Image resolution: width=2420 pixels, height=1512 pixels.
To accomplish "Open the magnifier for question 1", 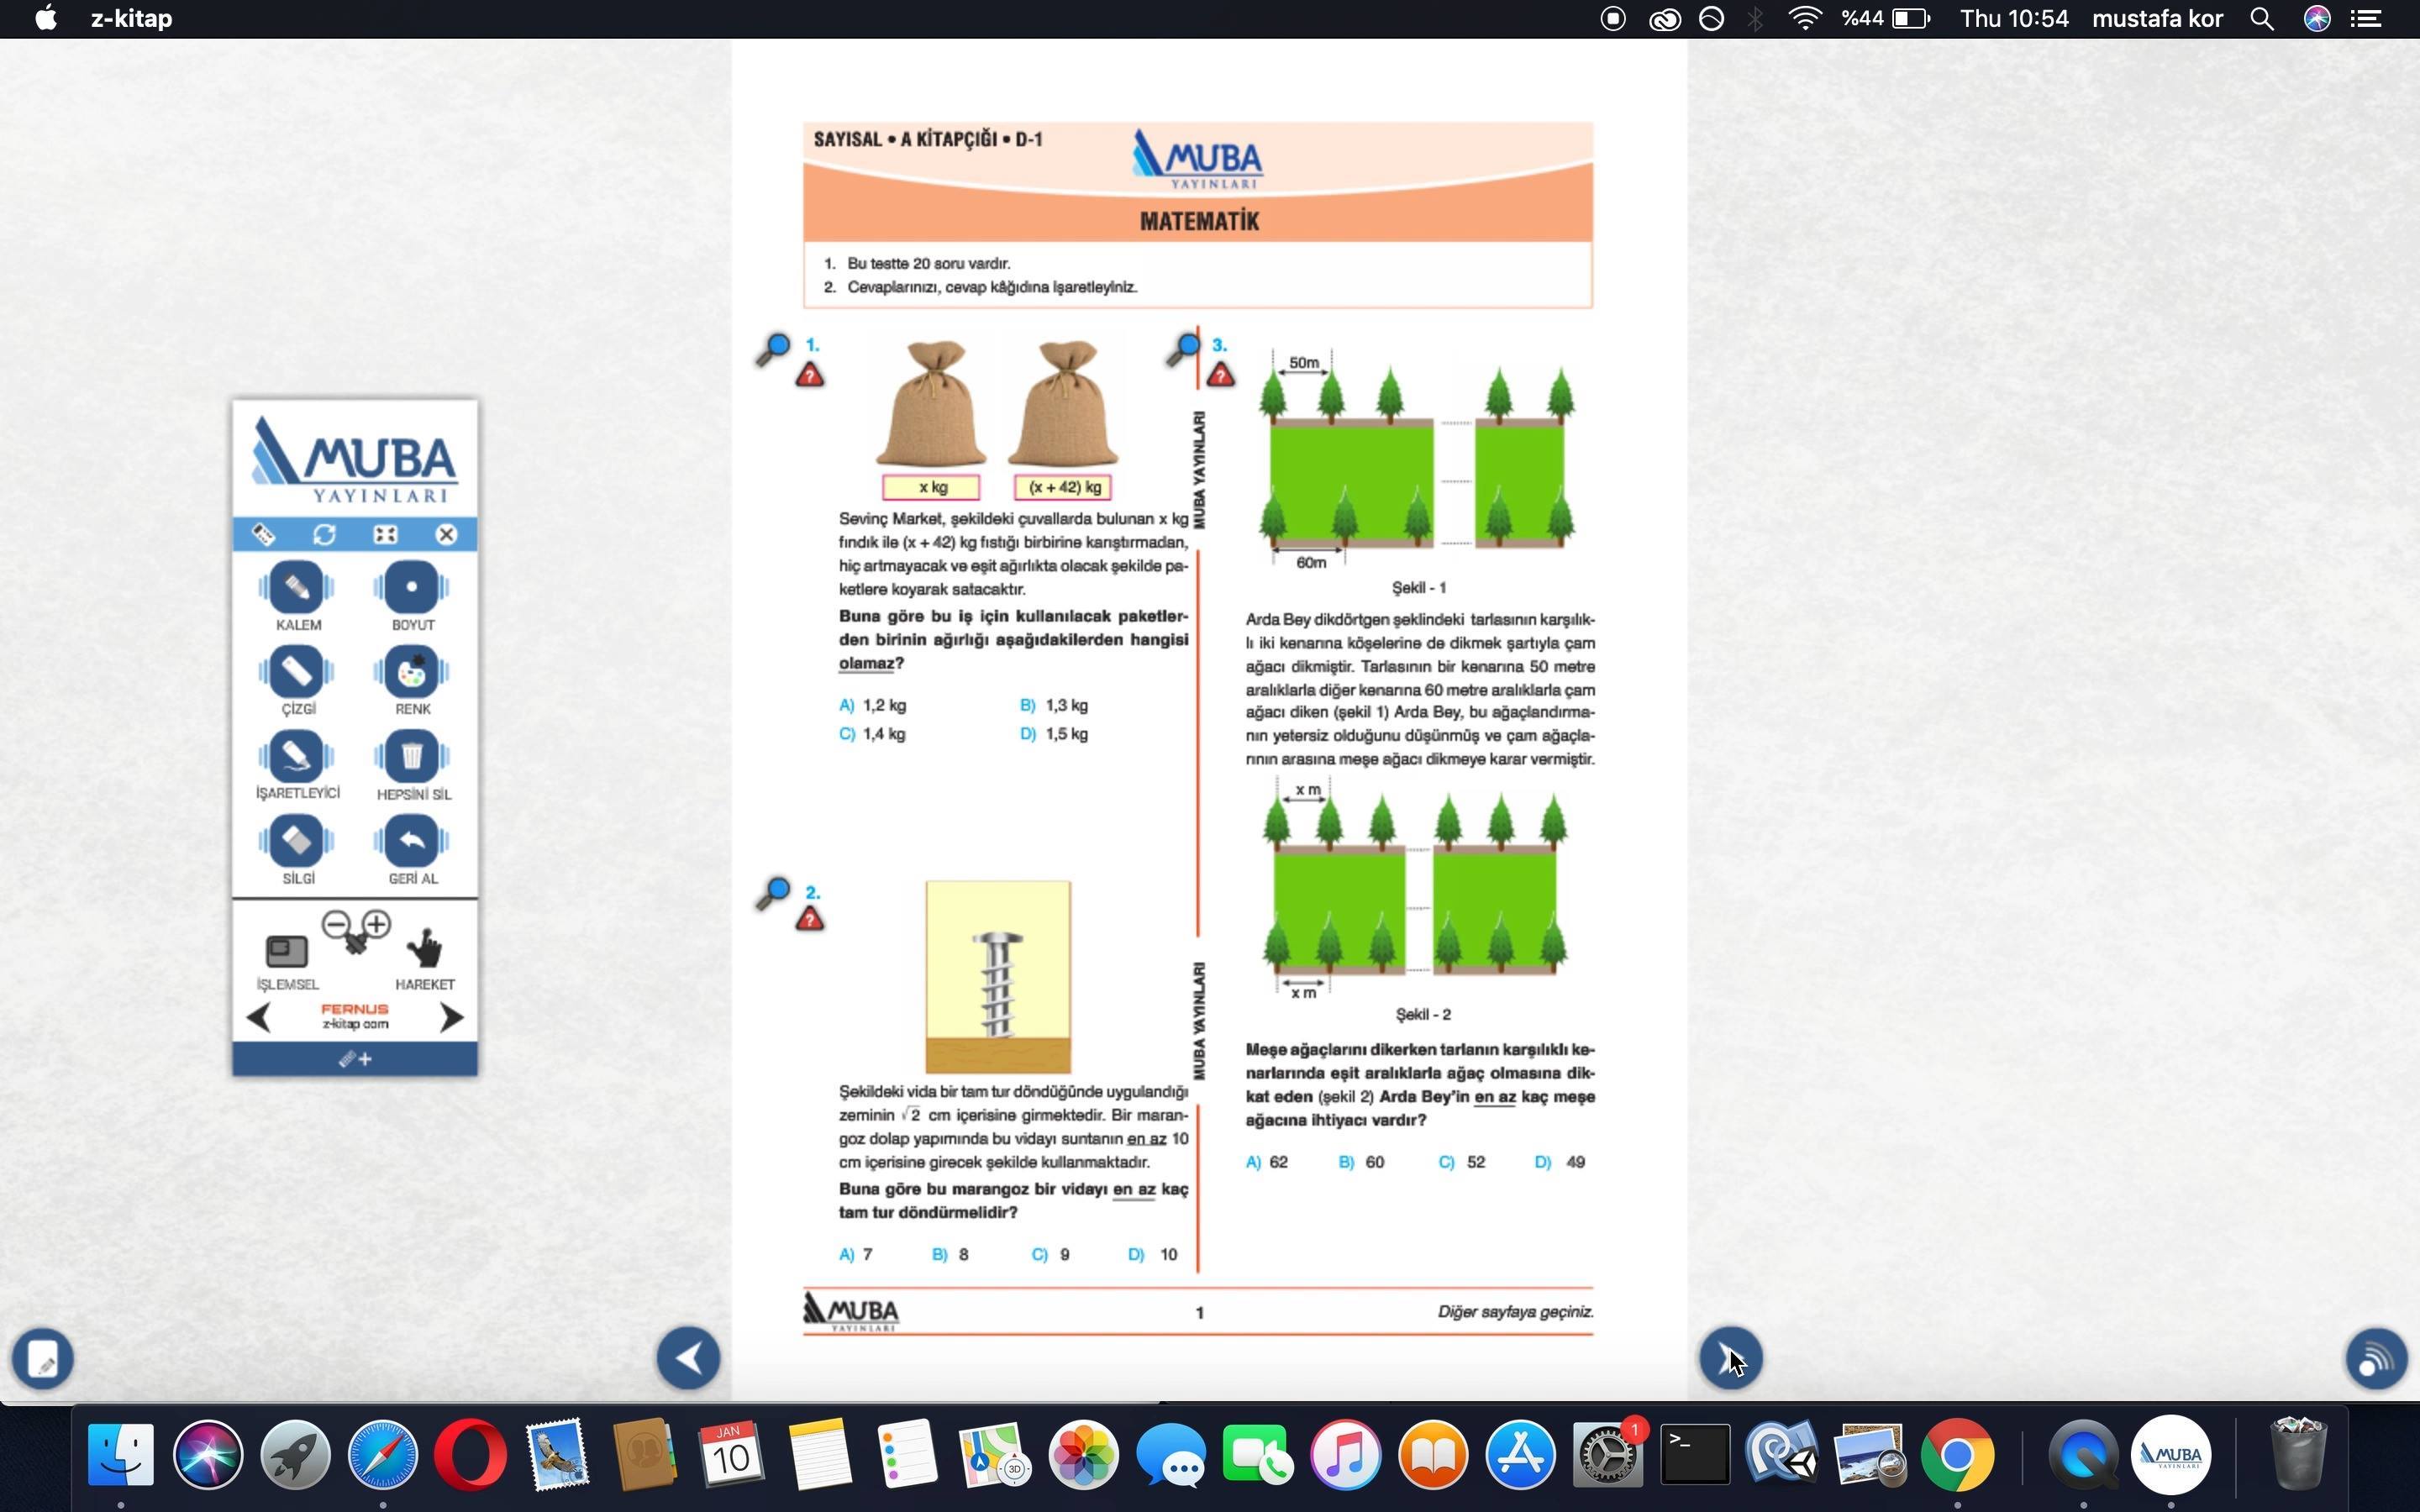I will 773,349.
